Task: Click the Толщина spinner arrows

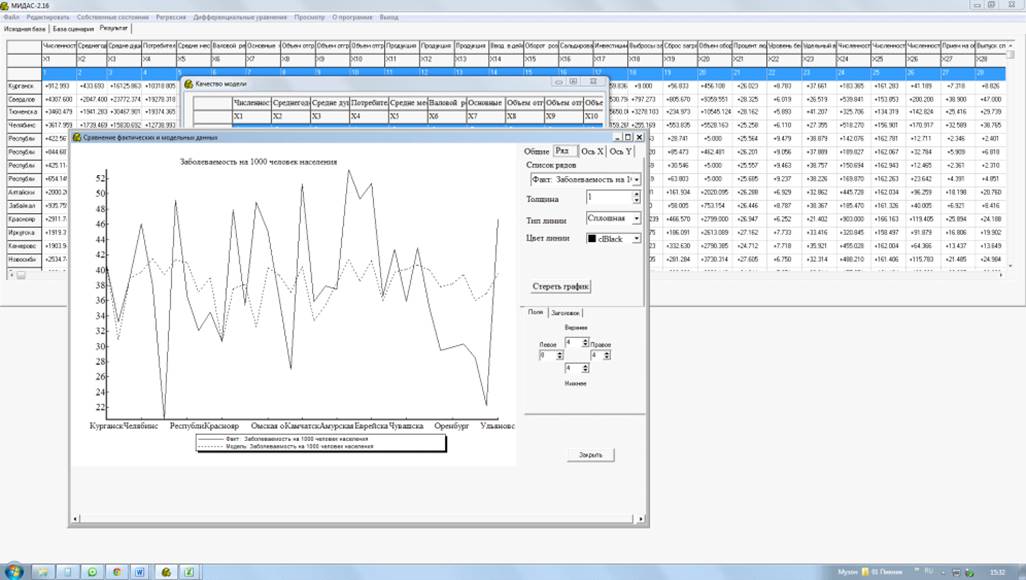Action: pyautogui.click(x=636, y=198)
